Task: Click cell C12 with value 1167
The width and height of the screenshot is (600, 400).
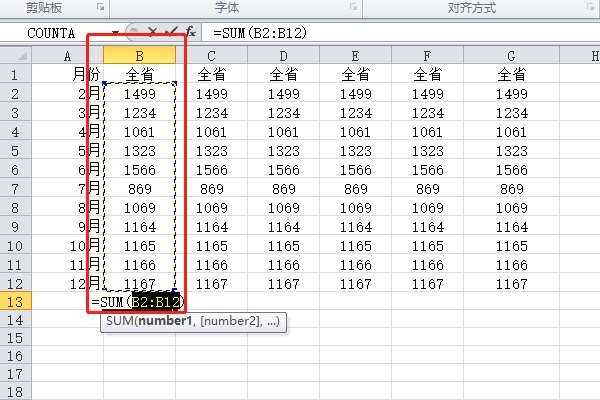Action: pyautogui.click(x=212, y=283)
